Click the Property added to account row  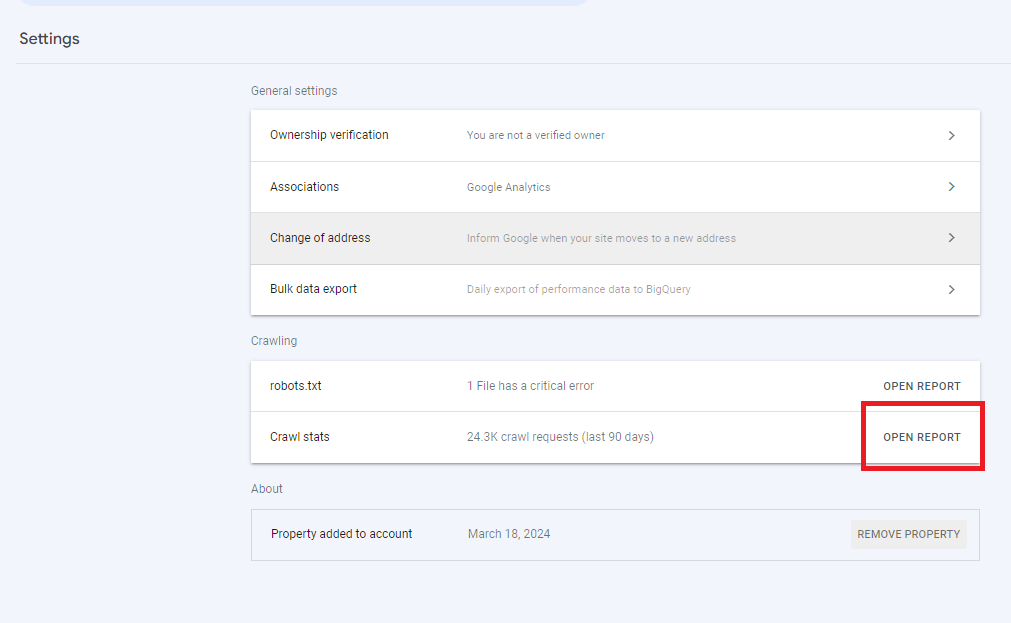(341, 534)
